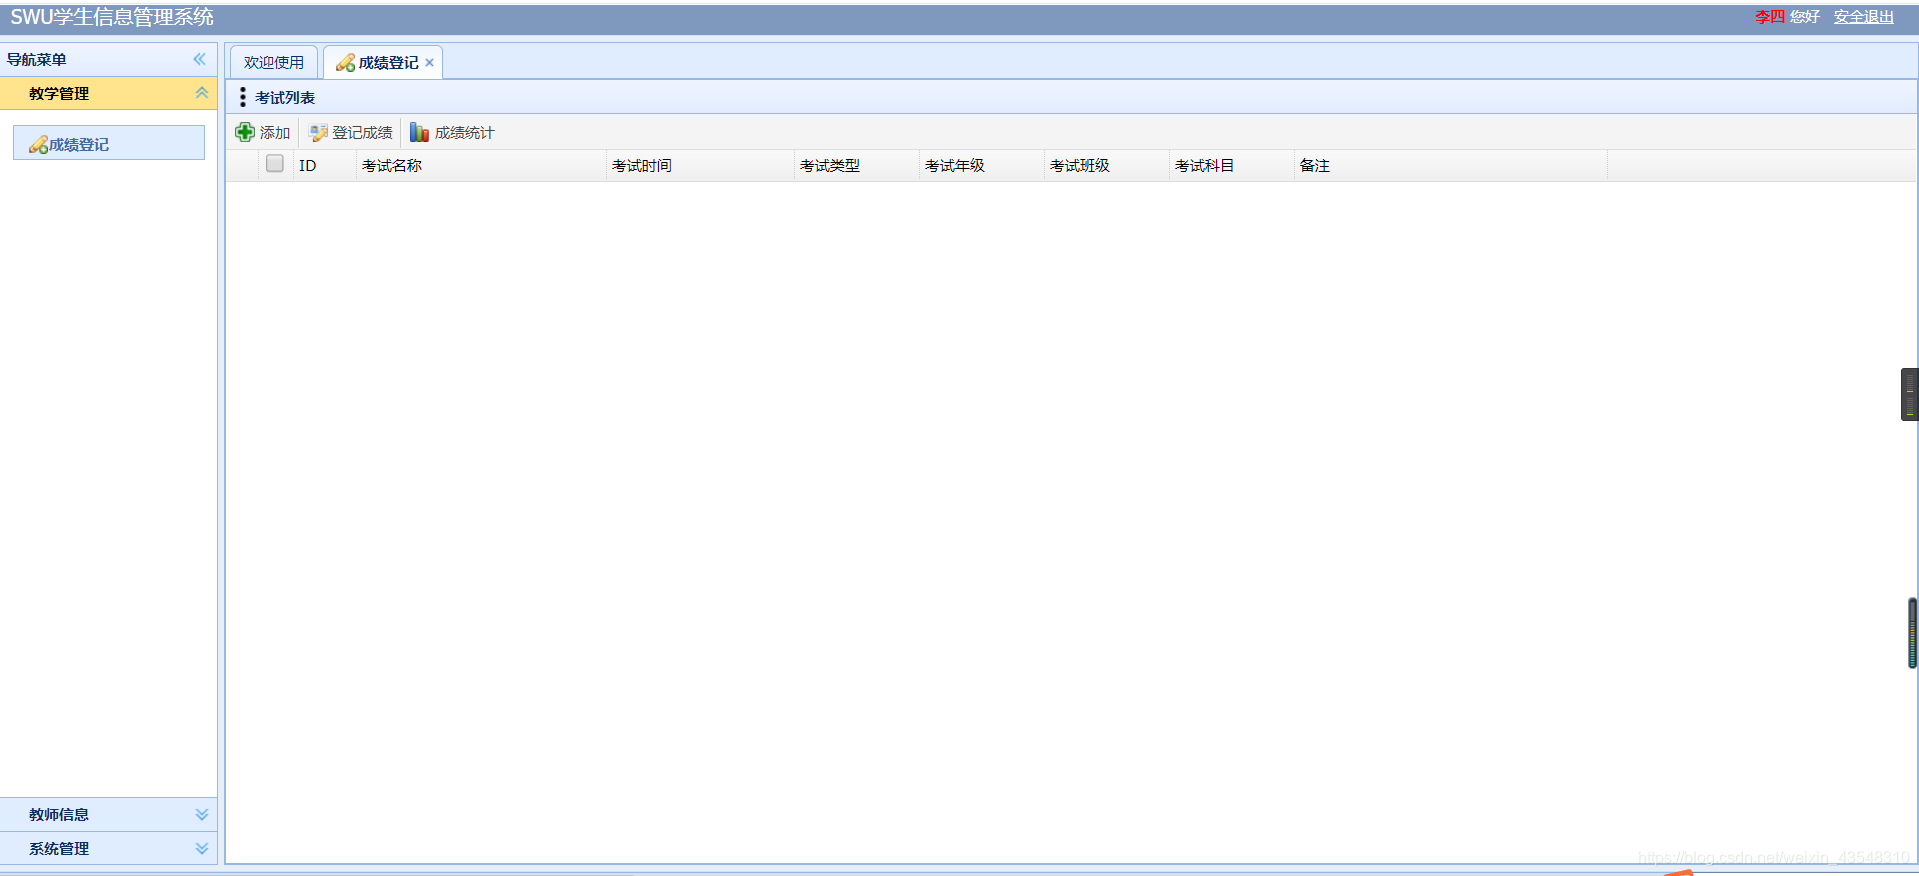
Task: Click the 成绩统计 button label
Action: (x=464, y=133)
